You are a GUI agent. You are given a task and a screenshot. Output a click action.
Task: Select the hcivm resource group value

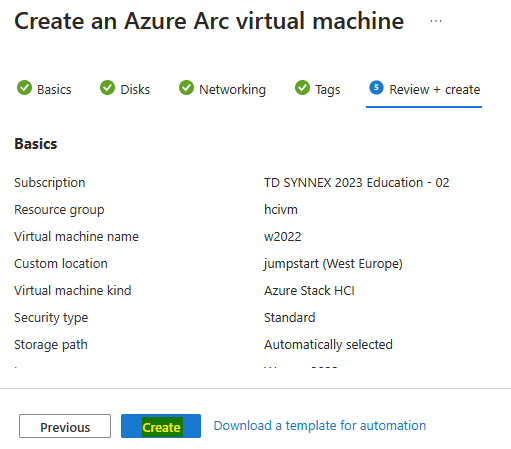281,210
